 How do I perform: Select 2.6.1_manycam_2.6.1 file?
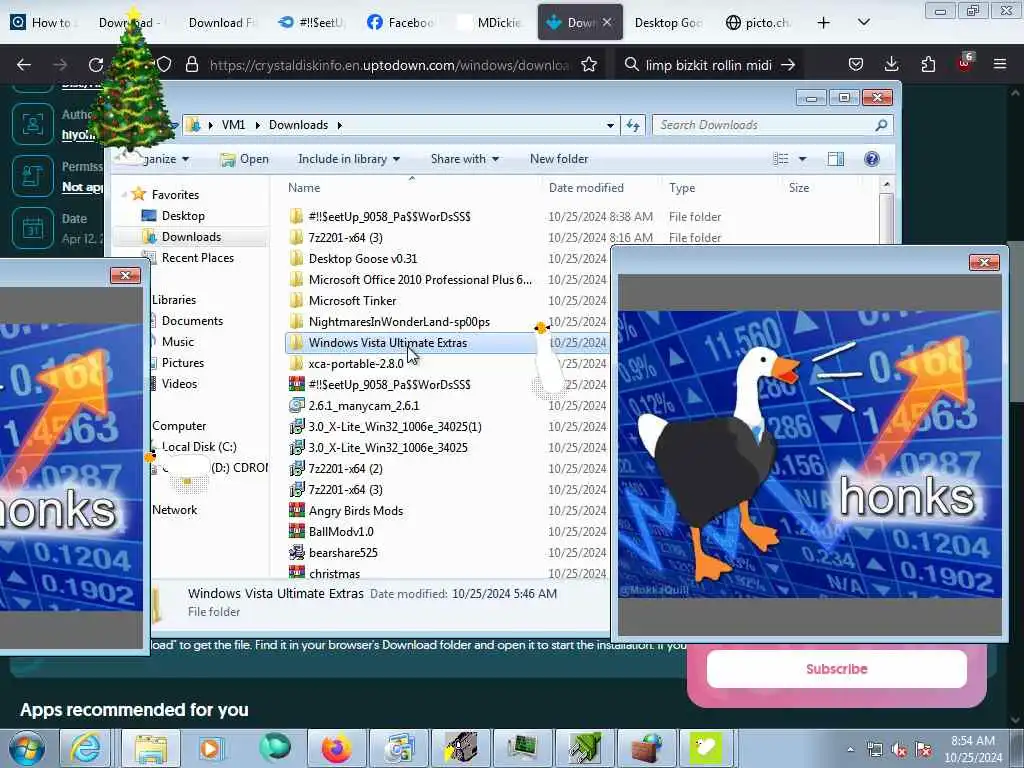click(x=364, y=406)
